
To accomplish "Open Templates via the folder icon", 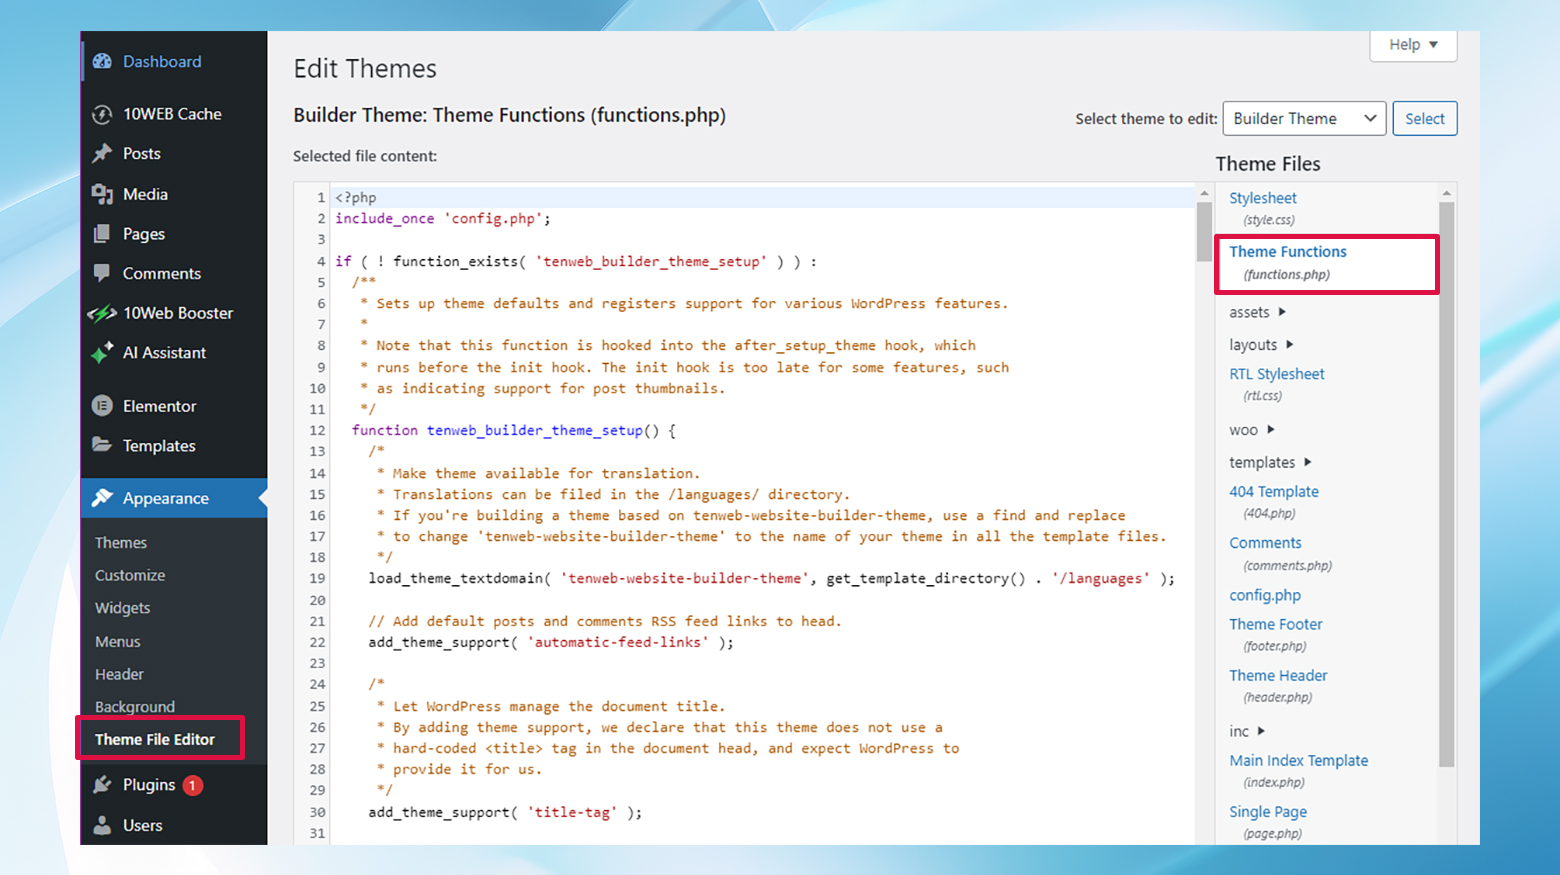I will [102, 445].
